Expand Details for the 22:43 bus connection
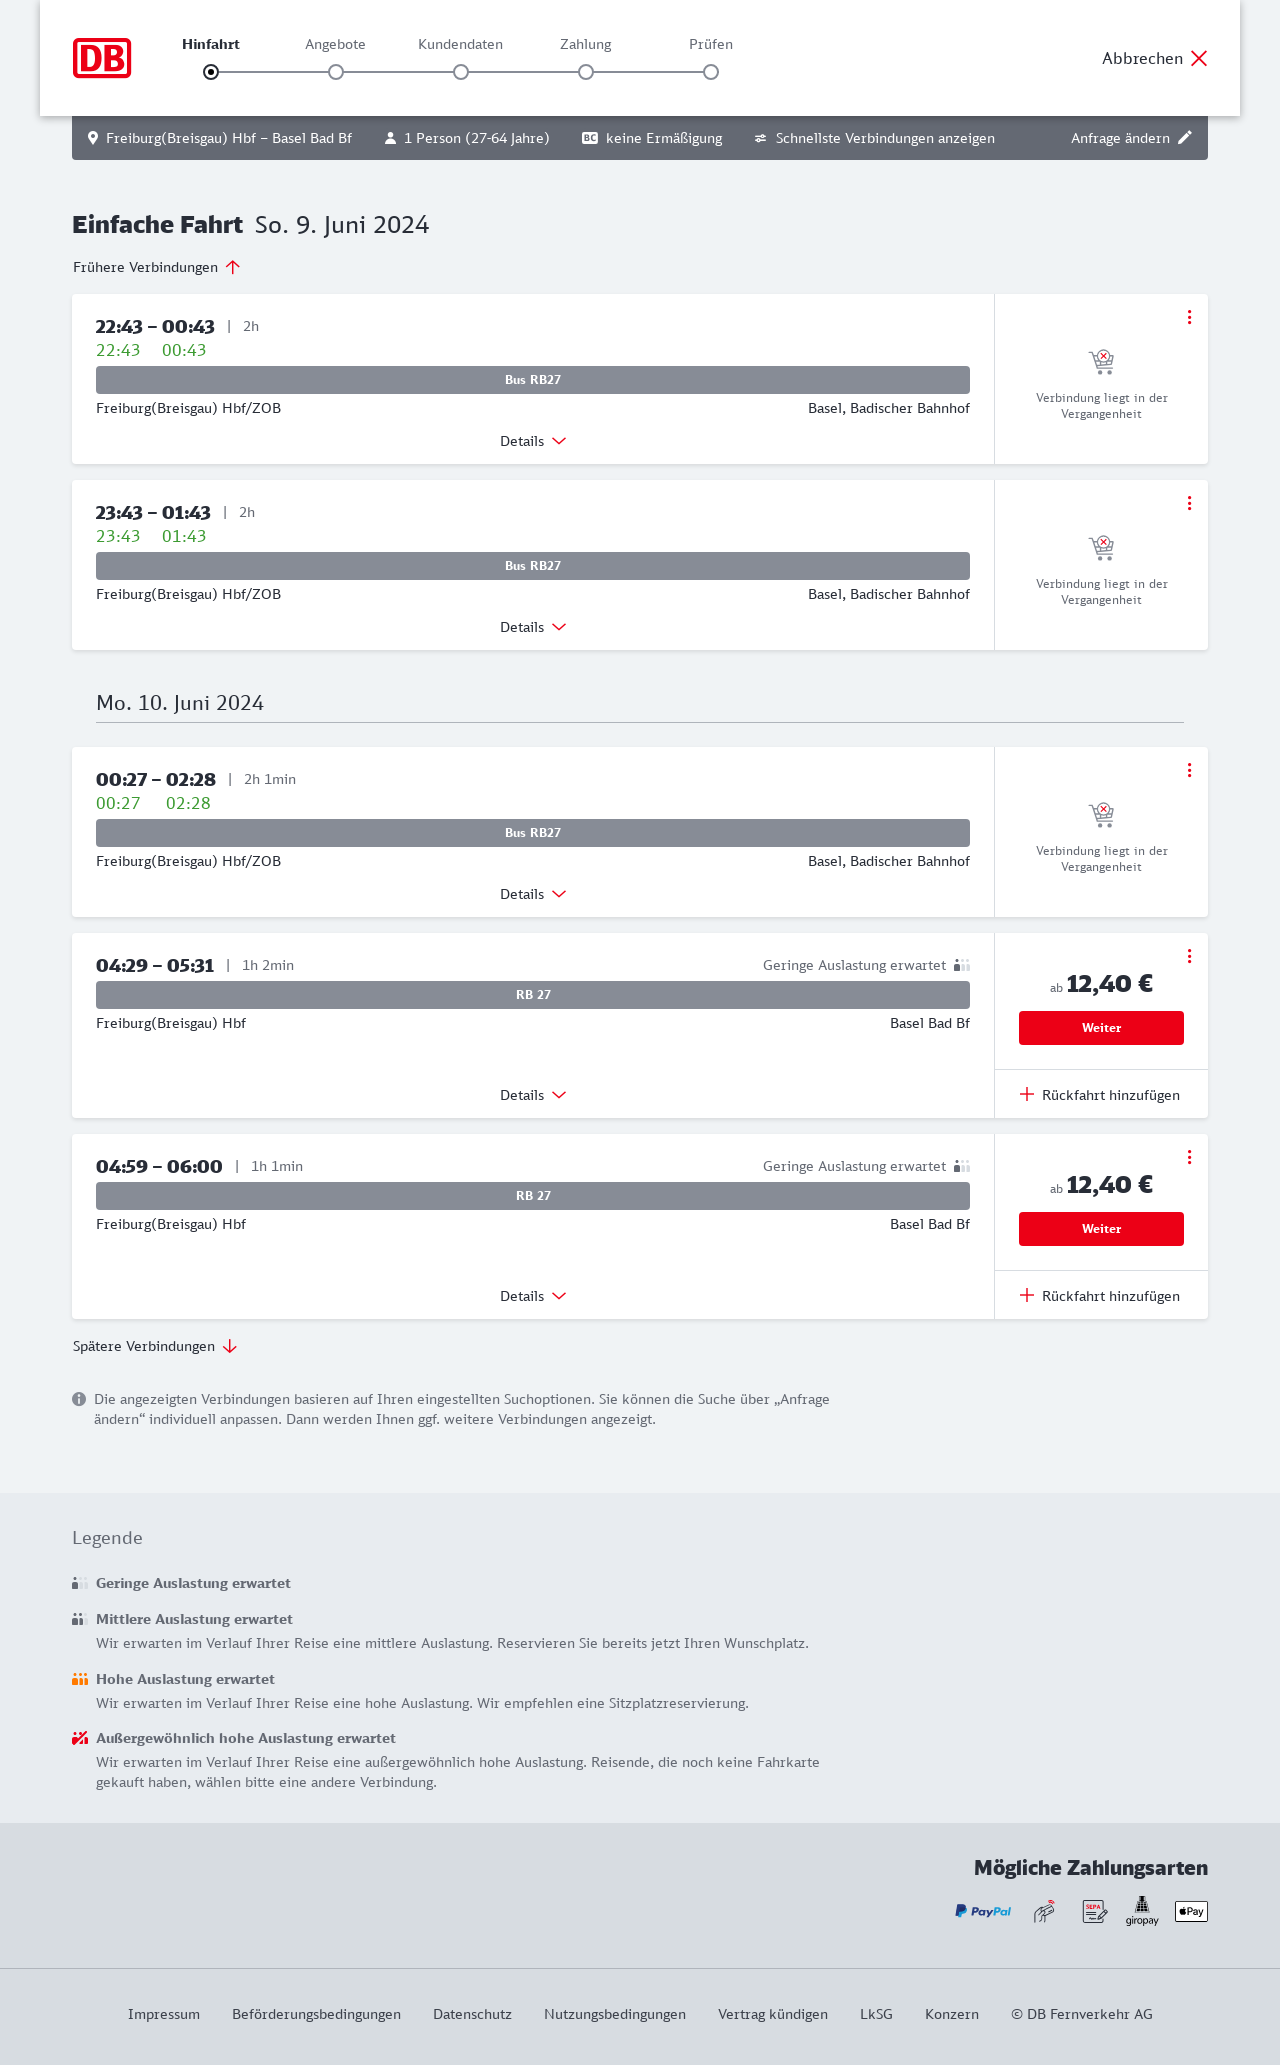This screenshot has width=1280, height=2065. pos(533,441)
